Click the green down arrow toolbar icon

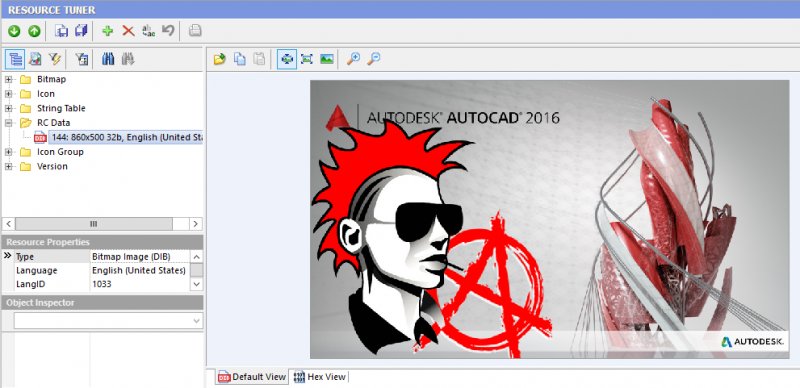14,31
